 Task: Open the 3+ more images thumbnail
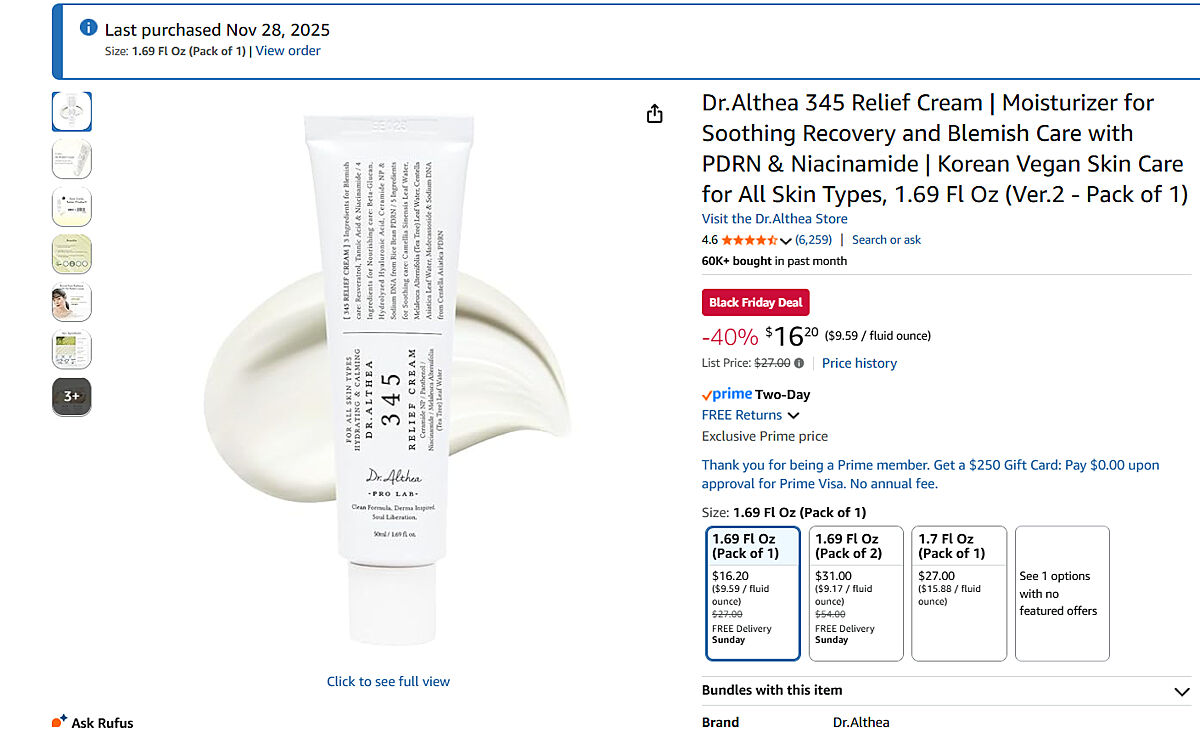coord(72,397)
